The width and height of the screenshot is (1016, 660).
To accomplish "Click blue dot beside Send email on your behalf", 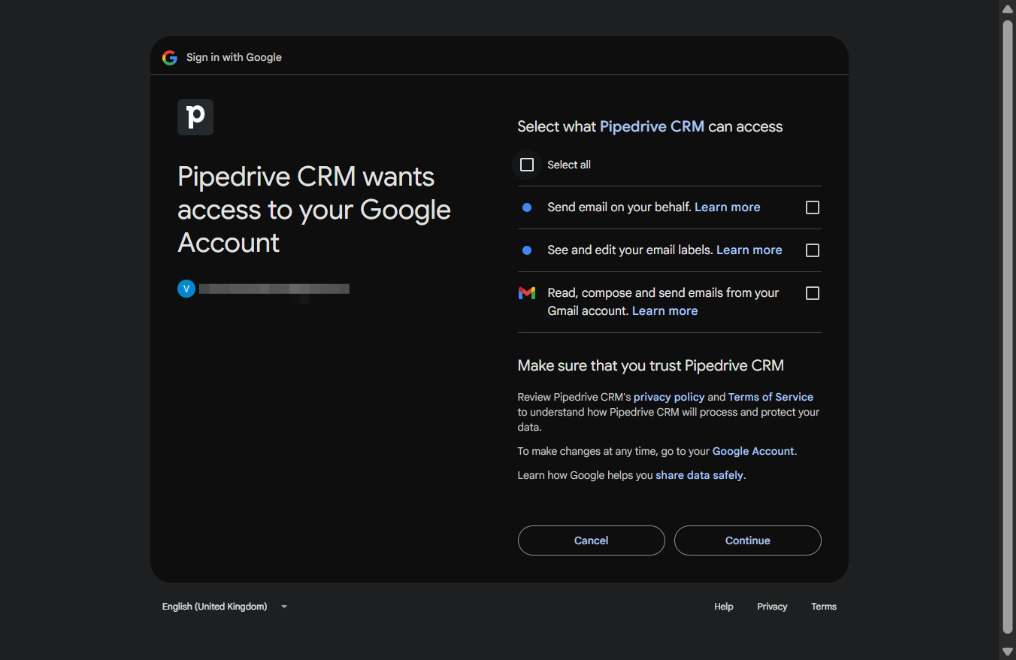I will pos(527,208).
